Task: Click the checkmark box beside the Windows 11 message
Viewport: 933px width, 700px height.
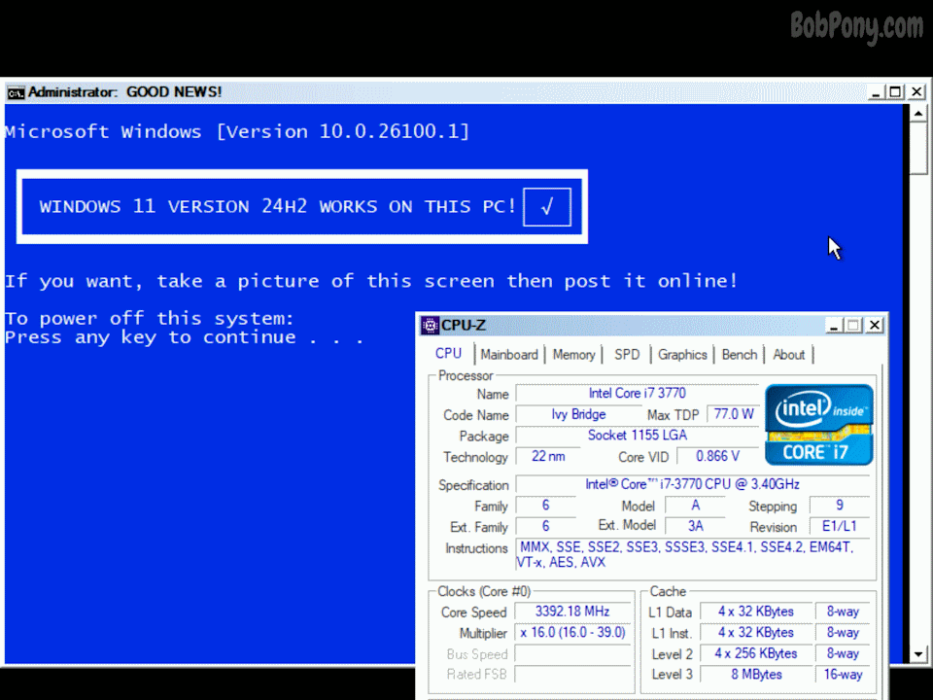Action: (x=547, y=206)
